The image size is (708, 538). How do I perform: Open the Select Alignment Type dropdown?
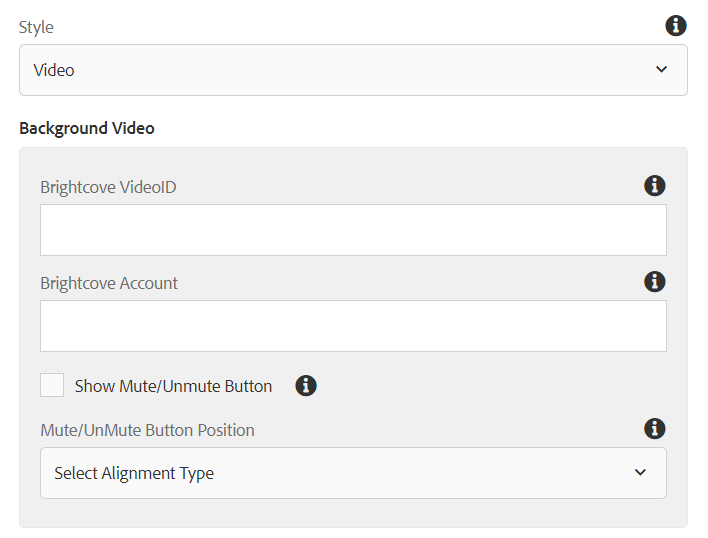(353, 473)
